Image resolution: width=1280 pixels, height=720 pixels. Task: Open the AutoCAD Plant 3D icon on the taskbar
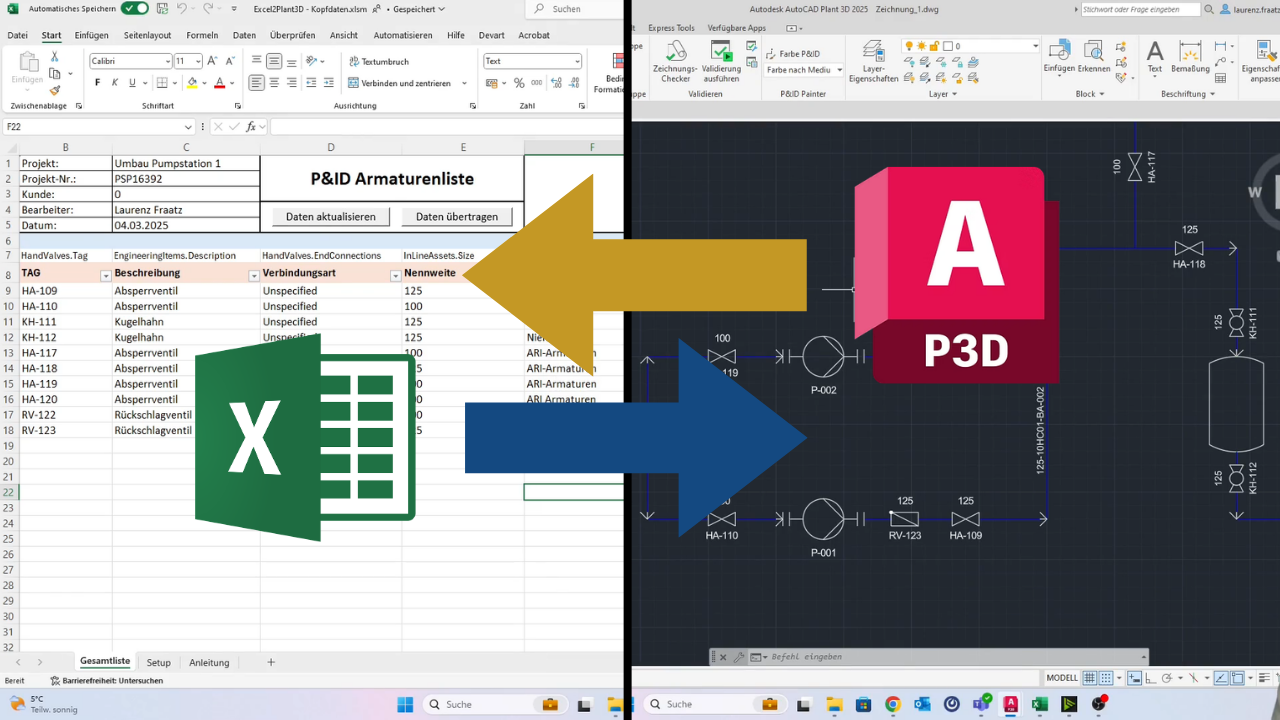1011,704
